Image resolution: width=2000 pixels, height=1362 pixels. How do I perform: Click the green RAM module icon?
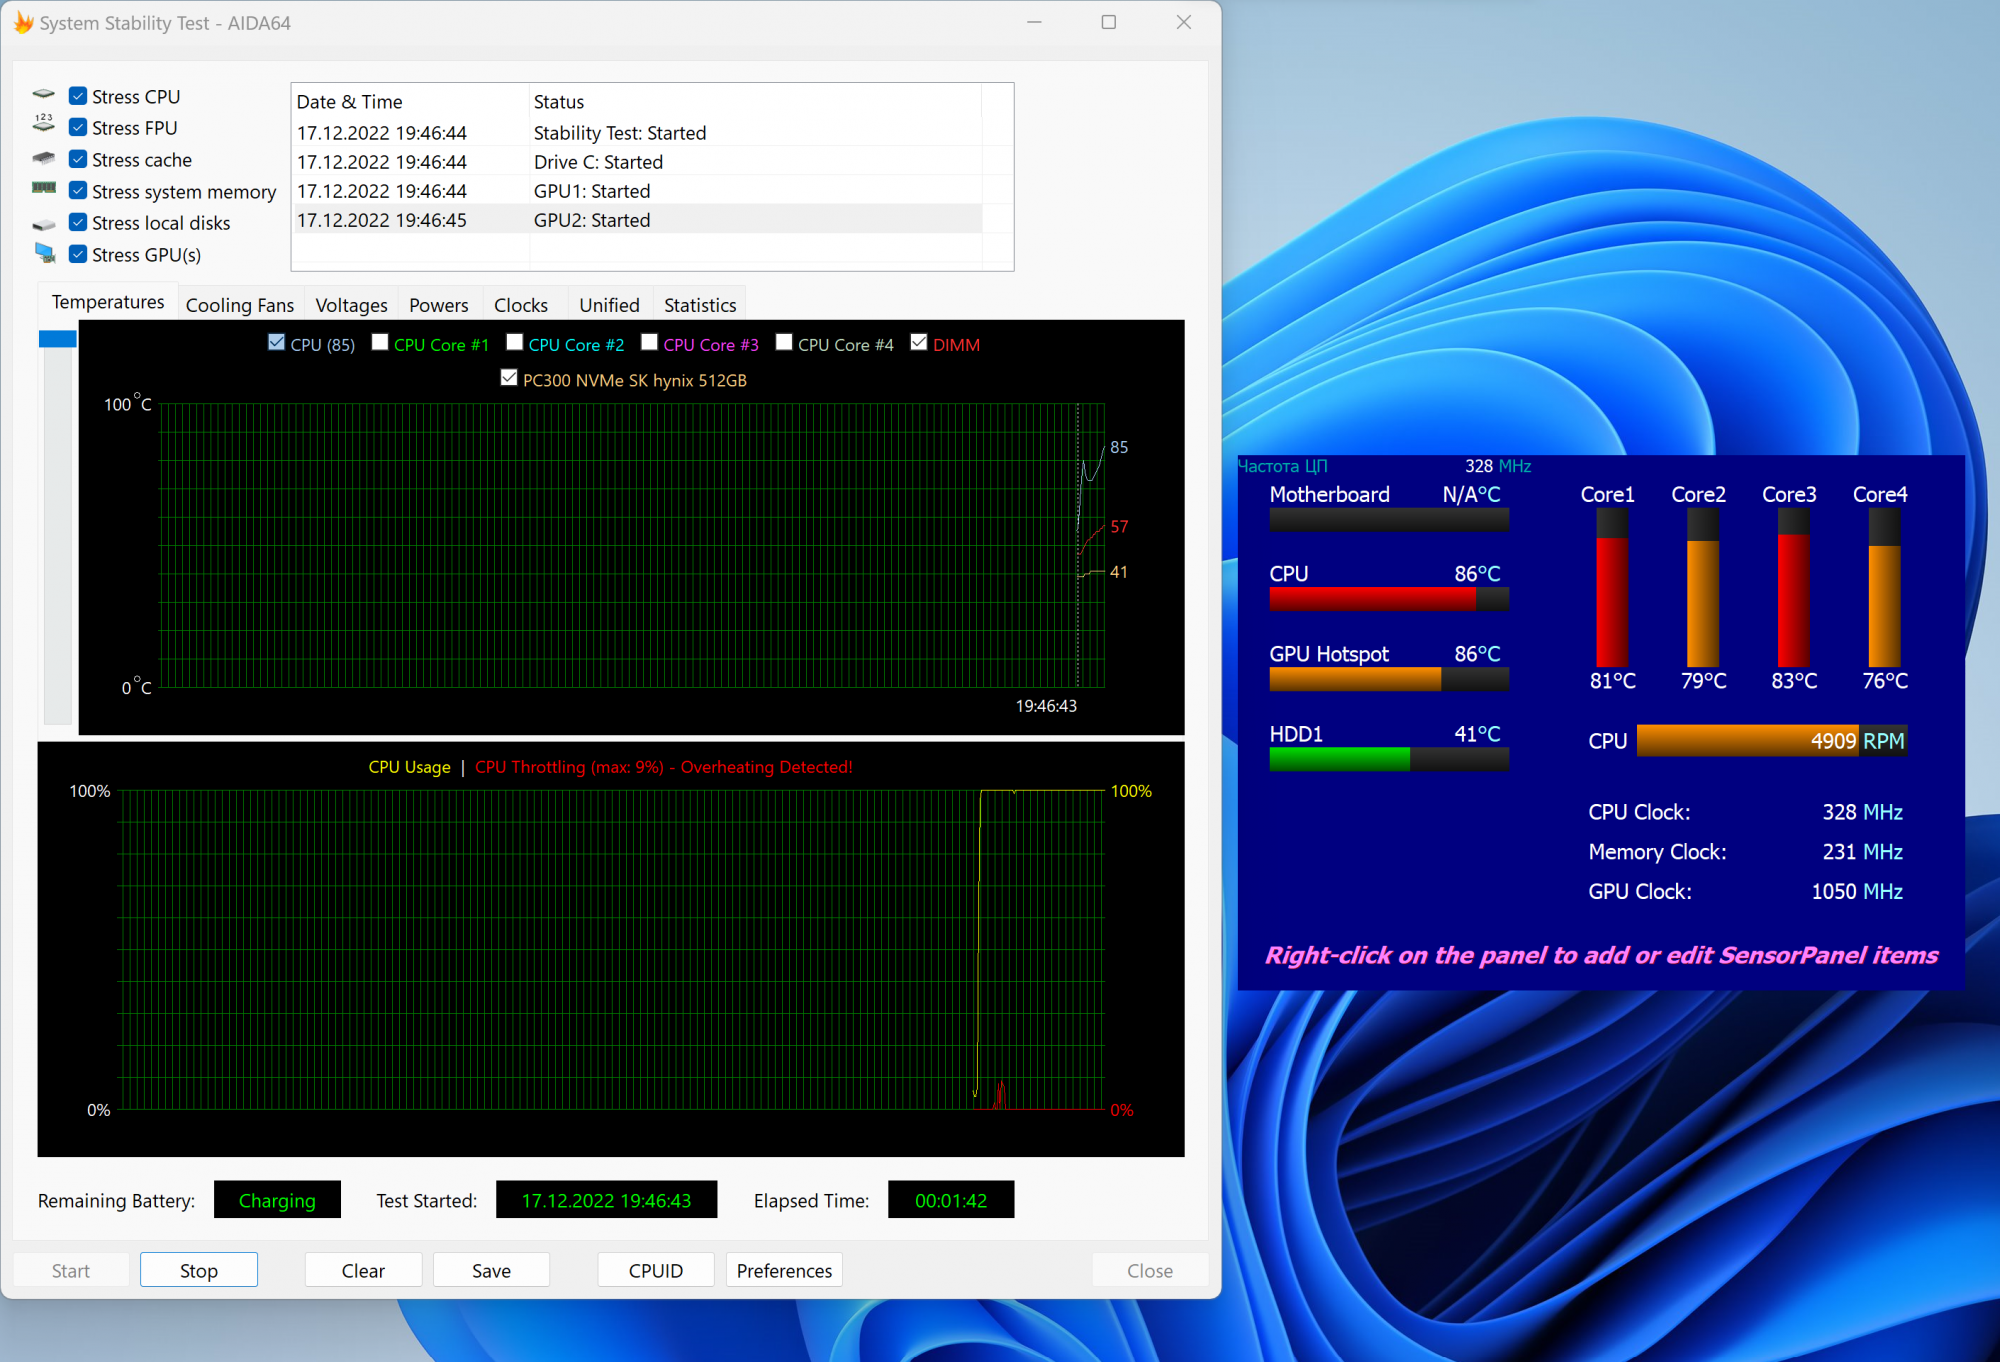[43, 188]
